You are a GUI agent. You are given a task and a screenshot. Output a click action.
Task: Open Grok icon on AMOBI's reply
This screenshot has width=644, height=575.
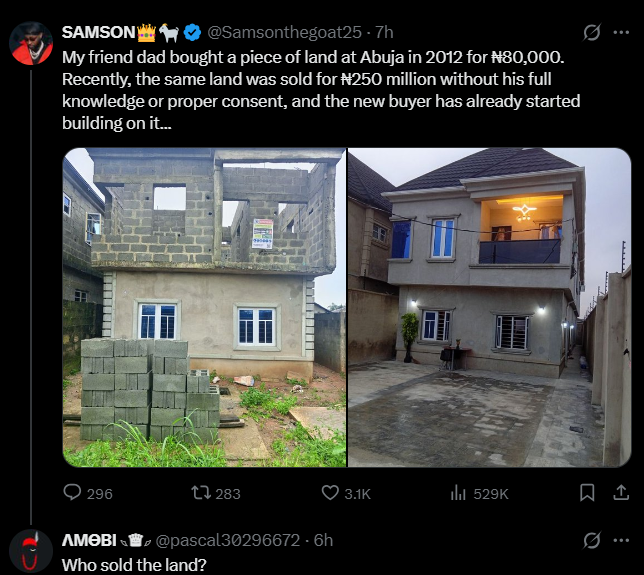[592, 541]
